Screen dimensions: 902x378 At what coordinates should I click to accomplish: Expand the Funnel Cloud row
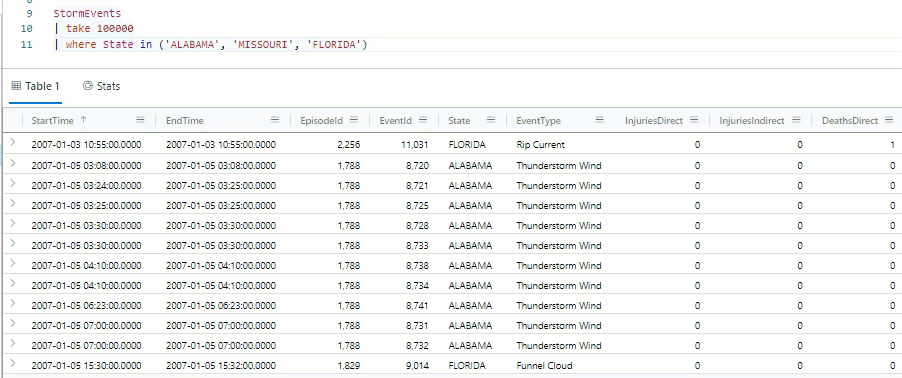tap(13, 365)
